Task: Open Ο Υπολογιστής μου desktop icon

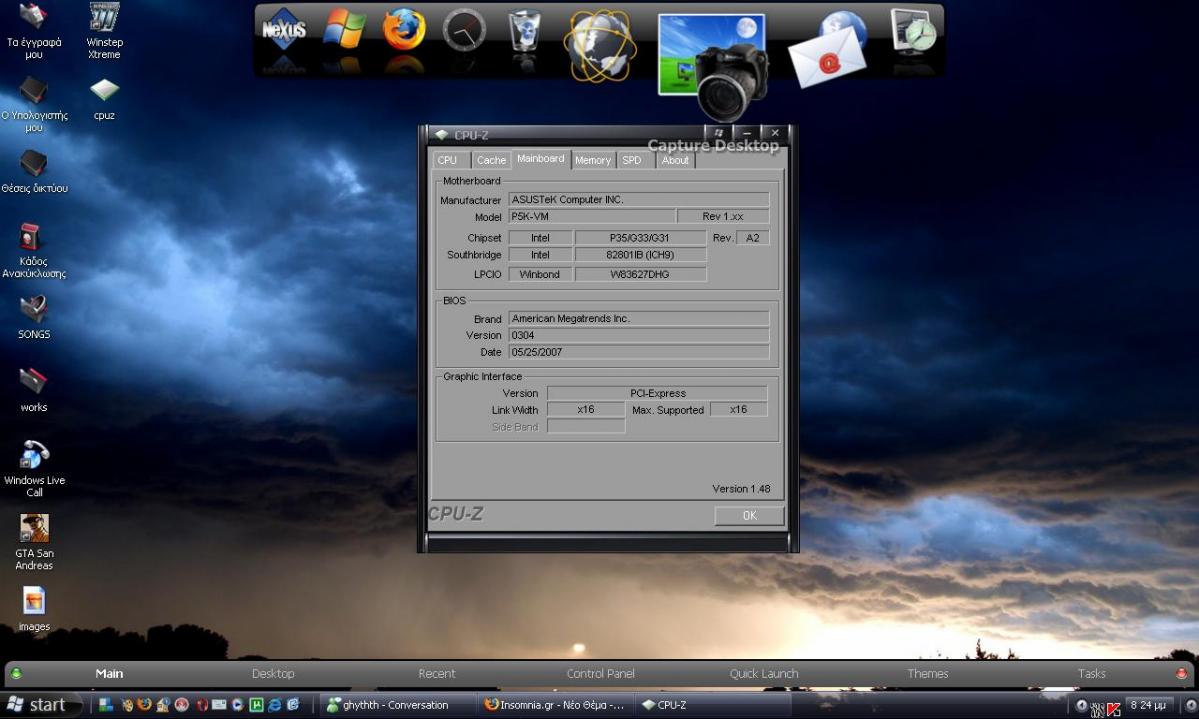Action: click(x=34, y=103)
